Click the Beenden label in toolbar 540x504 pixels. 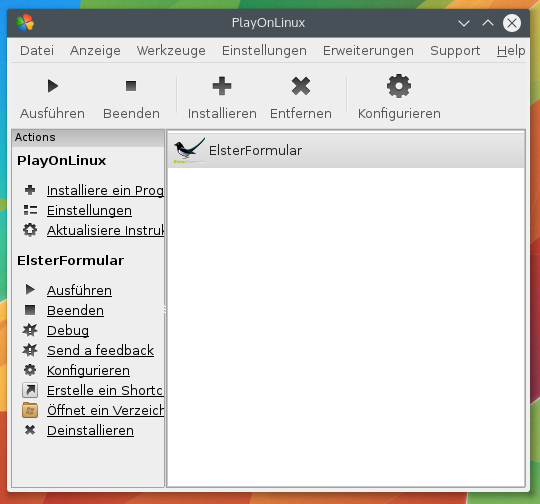[x=131, y=114]
